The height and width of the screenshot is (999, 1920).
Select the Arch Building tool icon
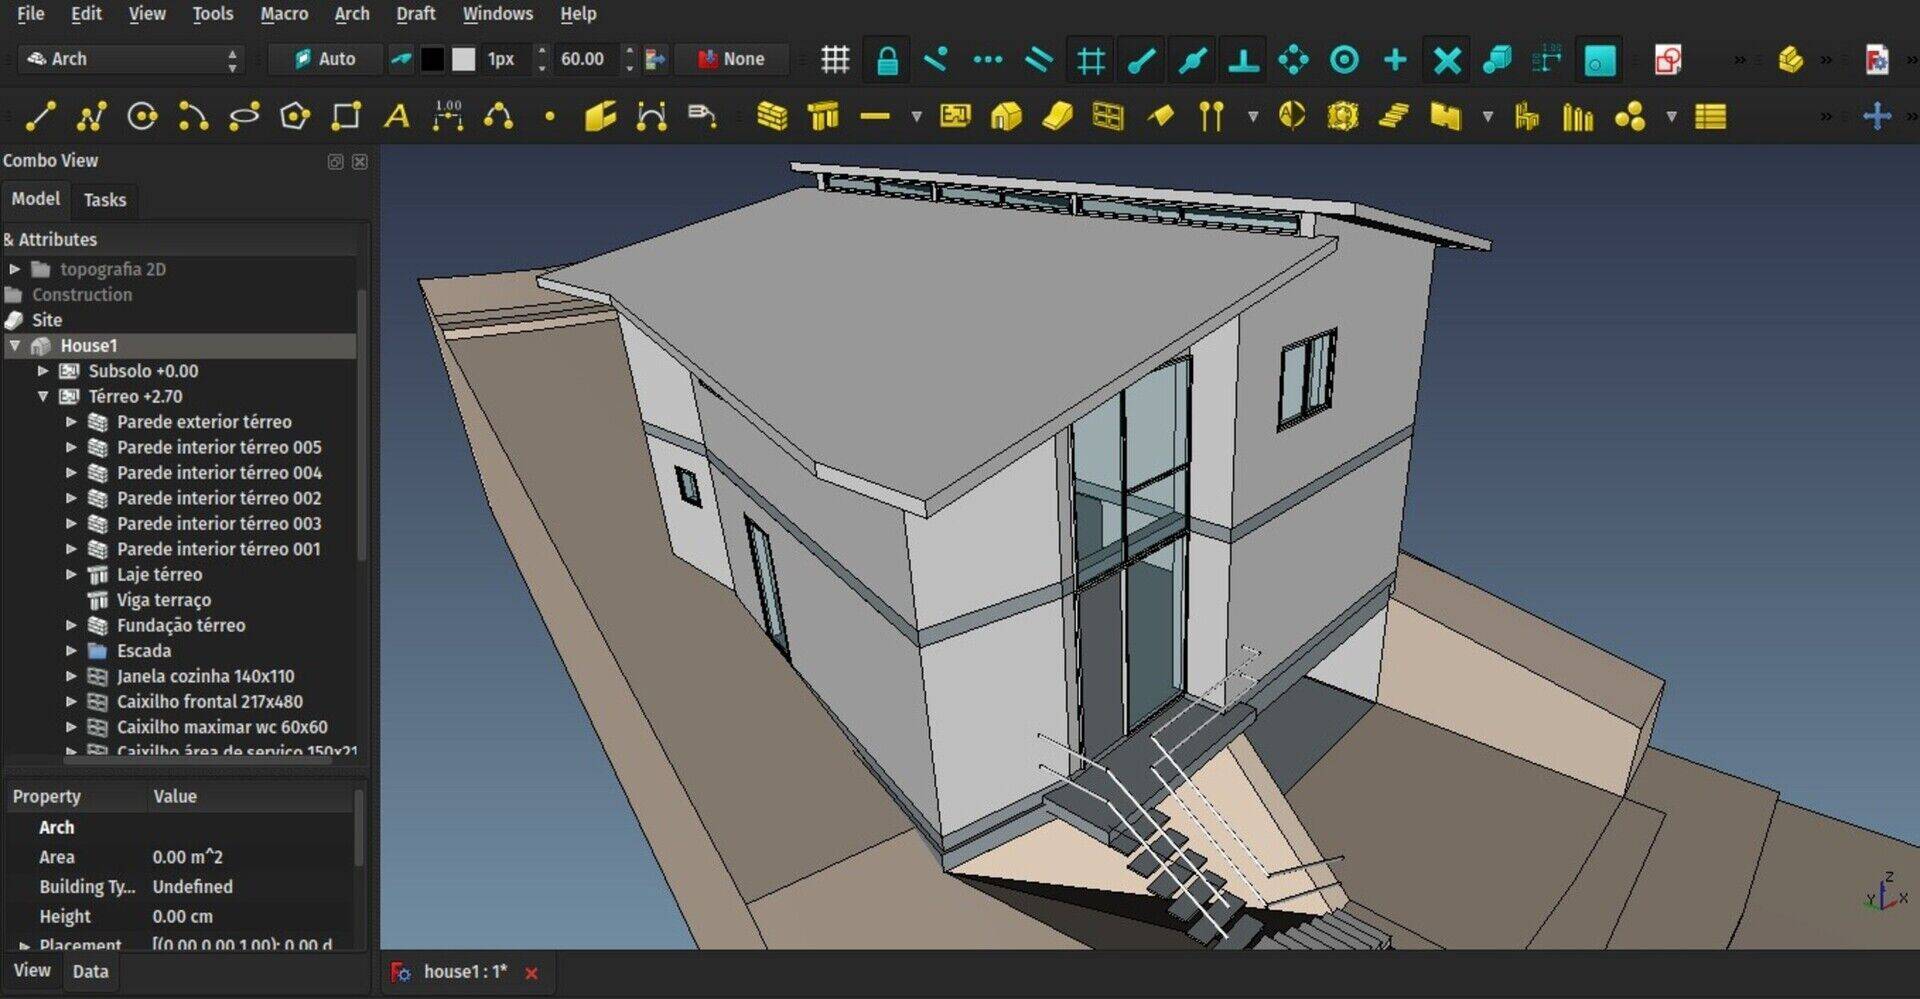[x=1006, y=117]
